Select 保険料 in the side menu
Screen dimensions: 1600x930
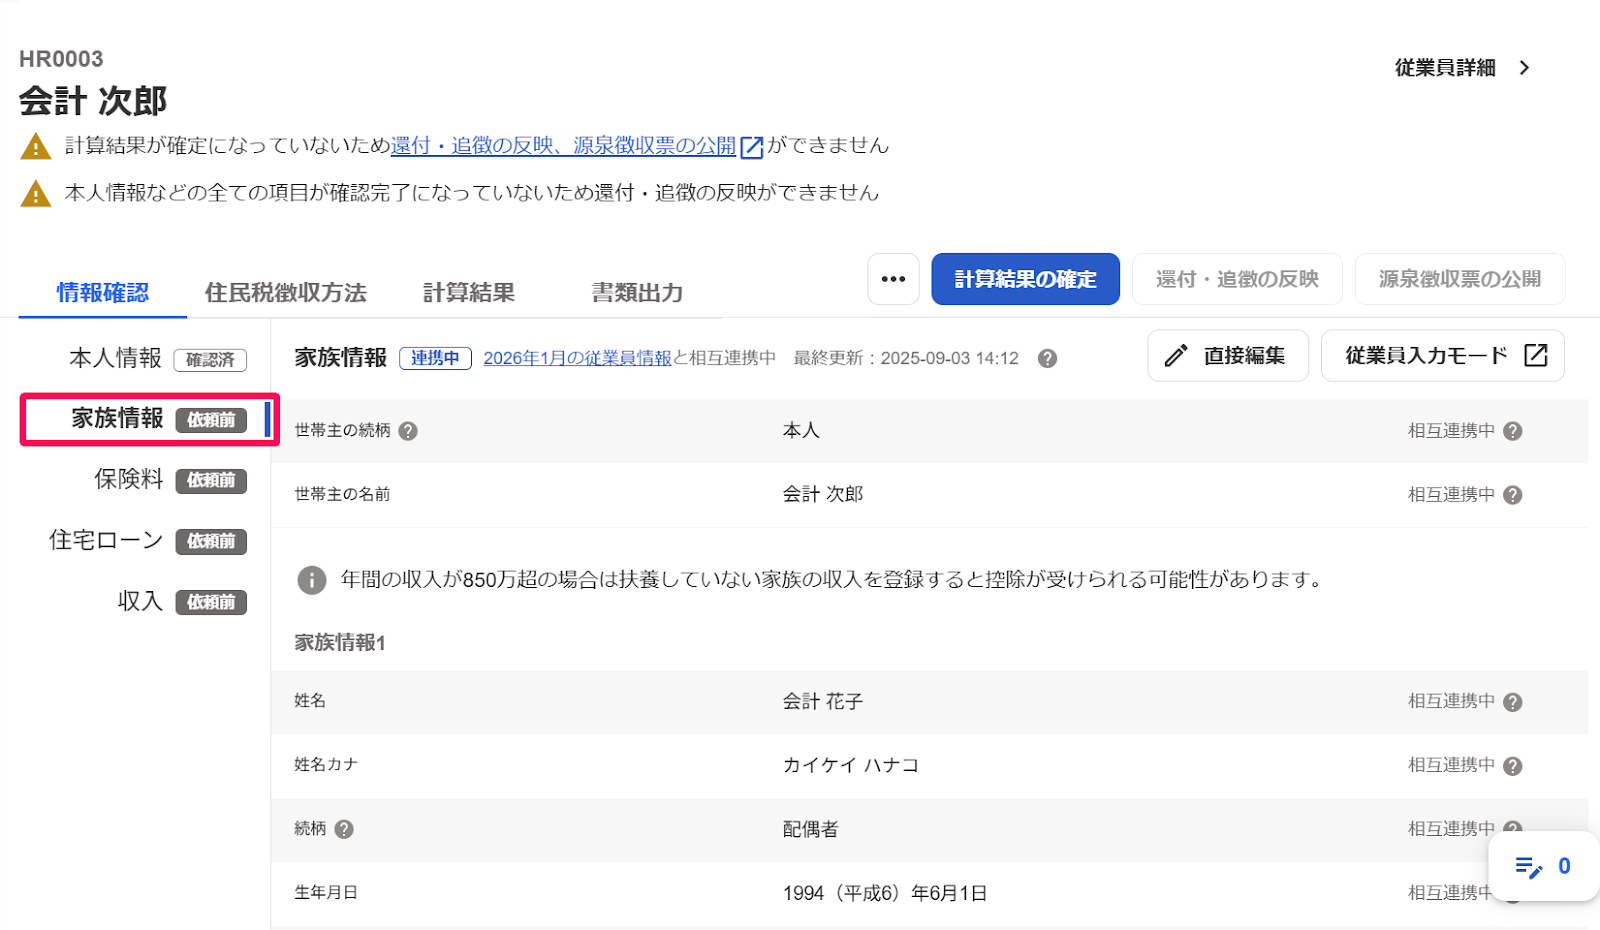coord(128,479)
